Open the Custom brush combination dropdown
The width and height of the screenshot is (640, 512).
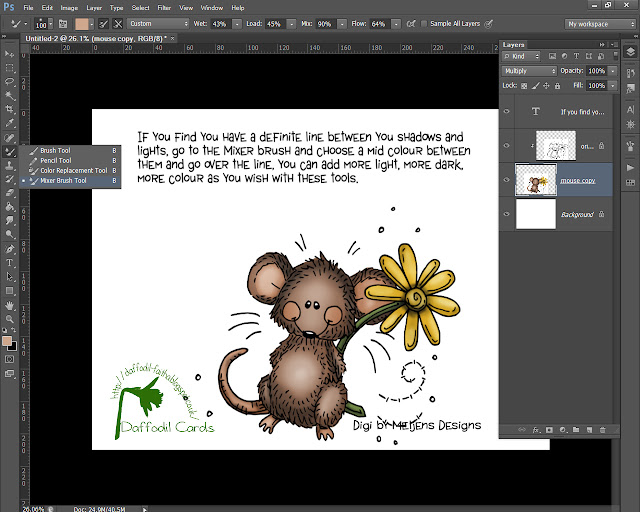[158, 24]
